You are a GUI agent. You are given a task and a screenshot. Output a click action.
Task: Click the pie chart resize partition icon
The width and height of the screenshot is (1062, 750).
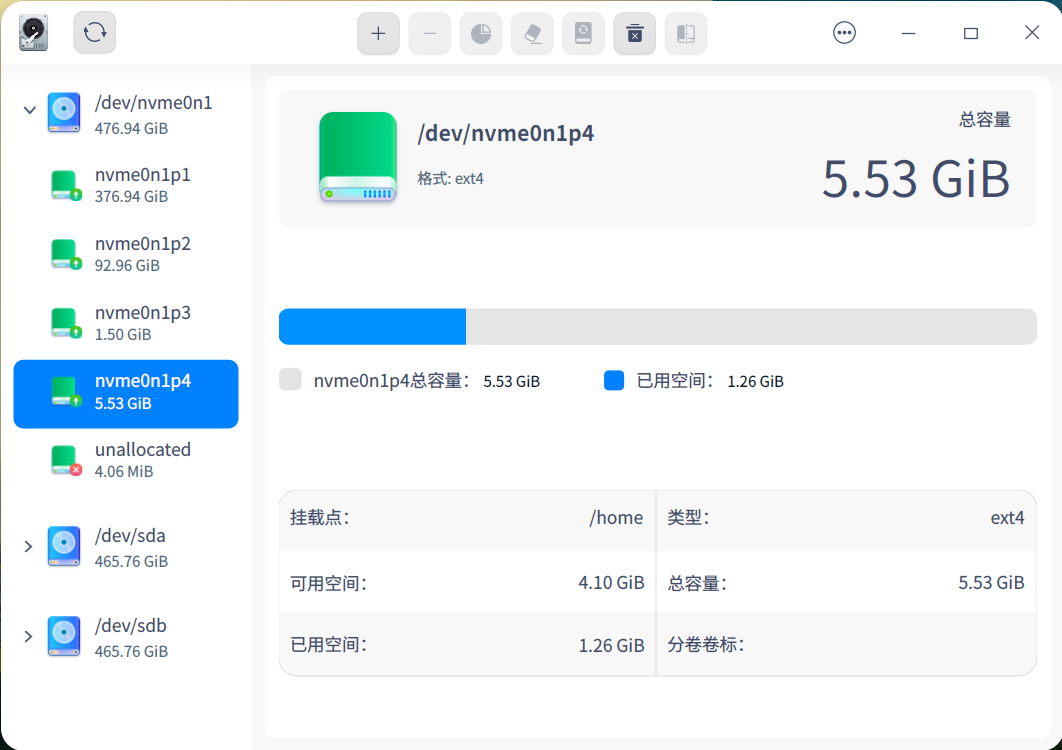(481, 33)
